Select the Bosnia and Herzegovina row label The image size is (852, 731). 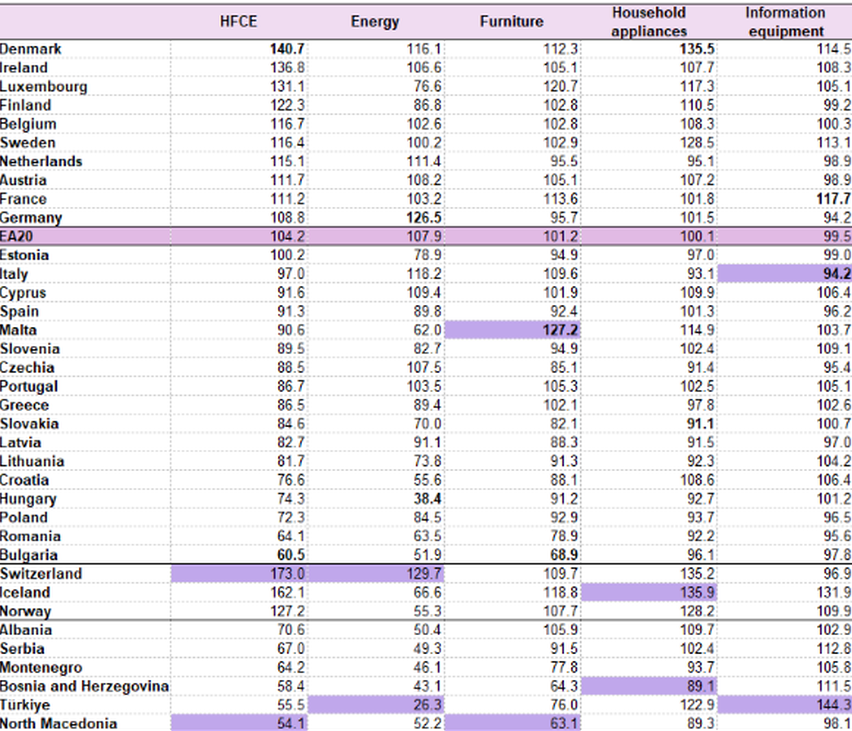[84, 686]
